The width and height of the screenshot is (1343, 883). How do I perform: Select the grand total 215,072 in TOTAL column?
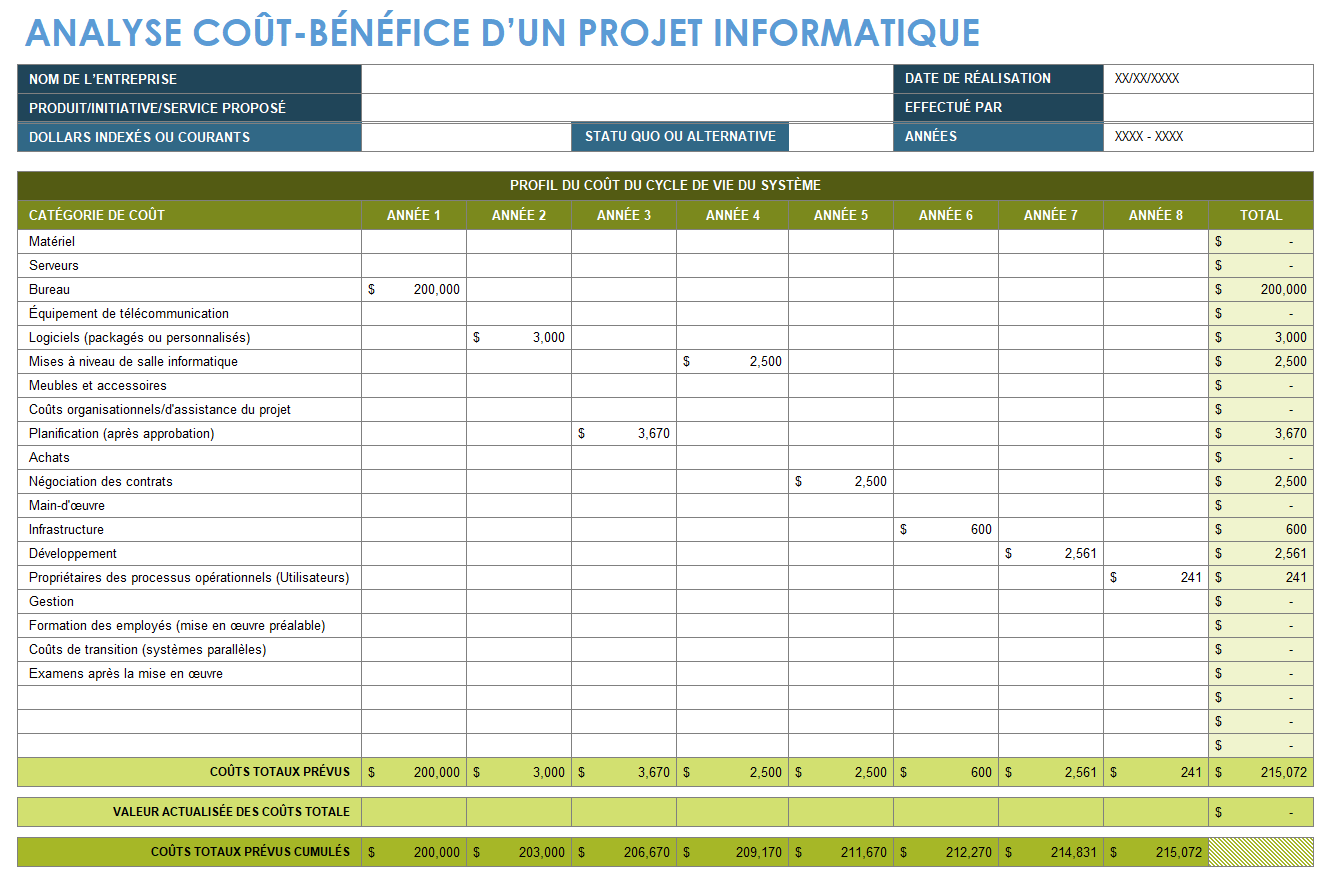tap(1261, 772)
